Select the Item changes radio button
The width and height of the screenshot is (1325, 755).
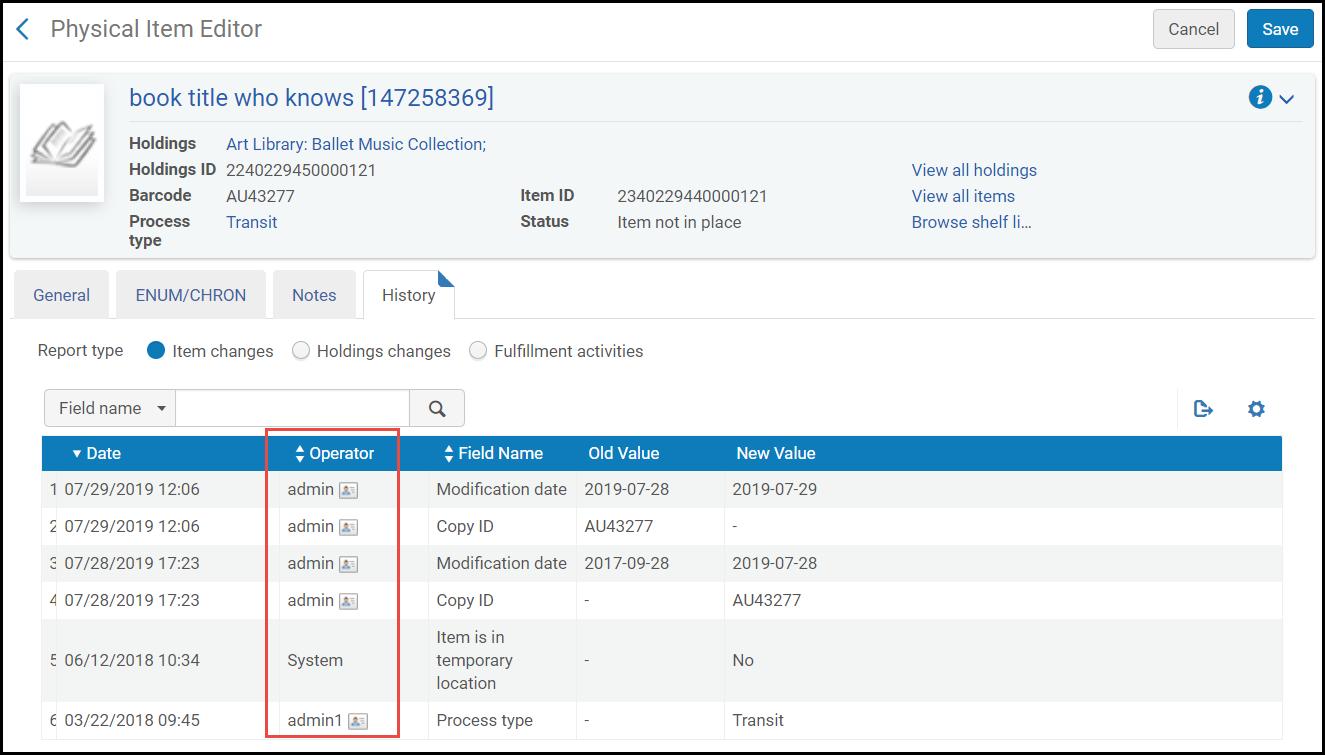(156, 351)
